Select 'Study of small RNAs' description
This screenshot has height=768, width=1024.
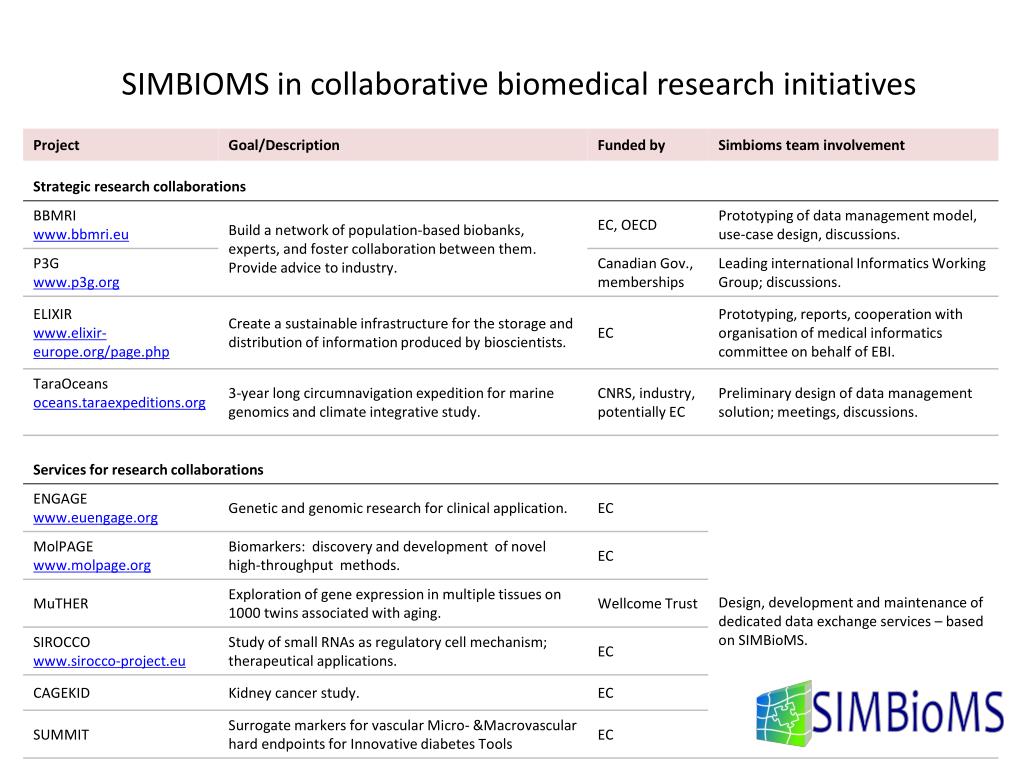[x=387, y=651]
